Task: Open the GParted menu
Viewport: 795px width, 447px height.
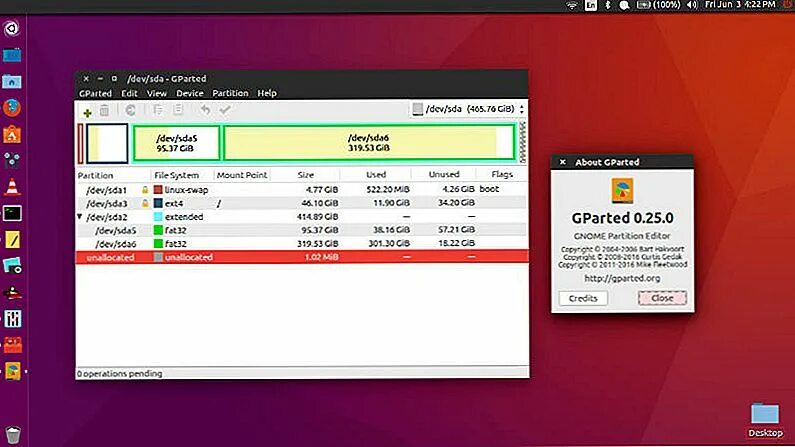Action: (x=95, y=93)
